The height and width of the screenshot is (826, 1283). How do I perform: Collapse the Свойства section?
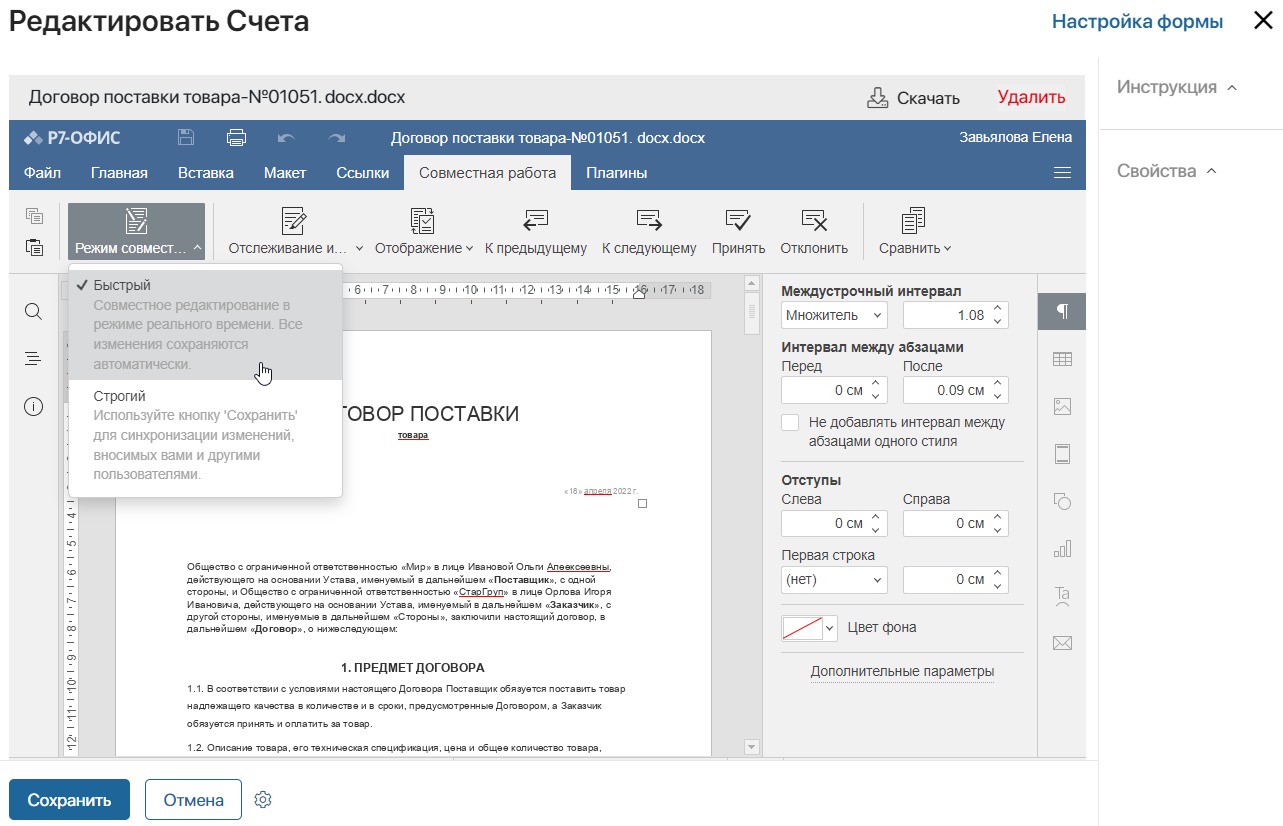coord(1166,171)
